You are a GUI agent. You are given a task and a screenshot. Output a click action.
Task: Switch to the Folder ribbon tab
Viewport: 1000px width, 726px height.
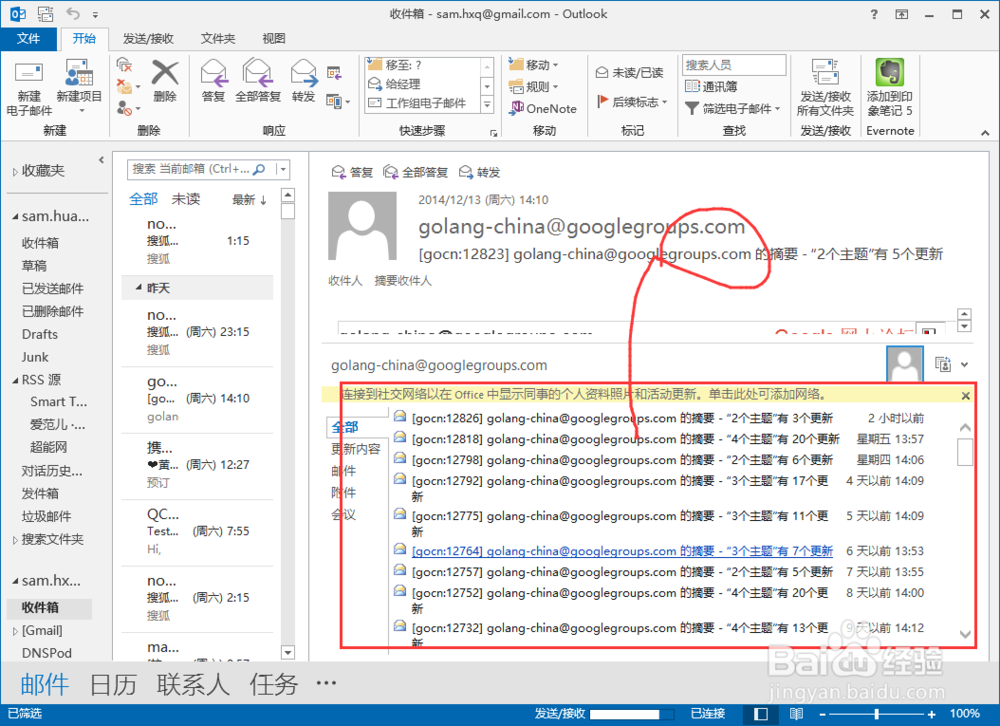[217, 39]
